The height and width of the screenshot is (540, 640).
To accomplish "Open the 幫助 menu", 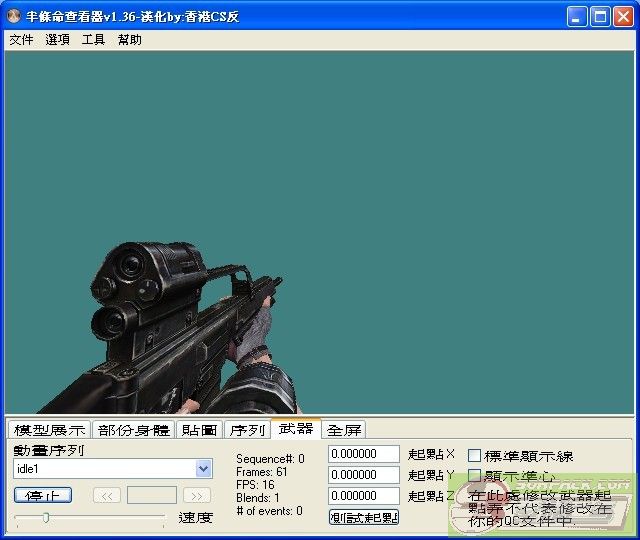I will pyautogui.click(x=129, y=40).
